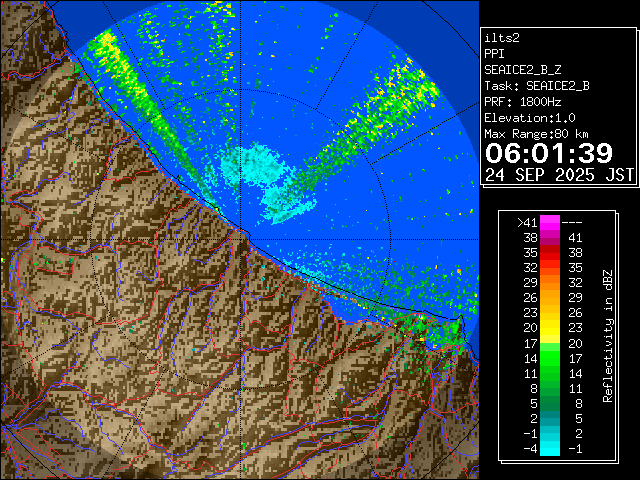Click the orange 29–32 dBZ legend color

(550, 283)
